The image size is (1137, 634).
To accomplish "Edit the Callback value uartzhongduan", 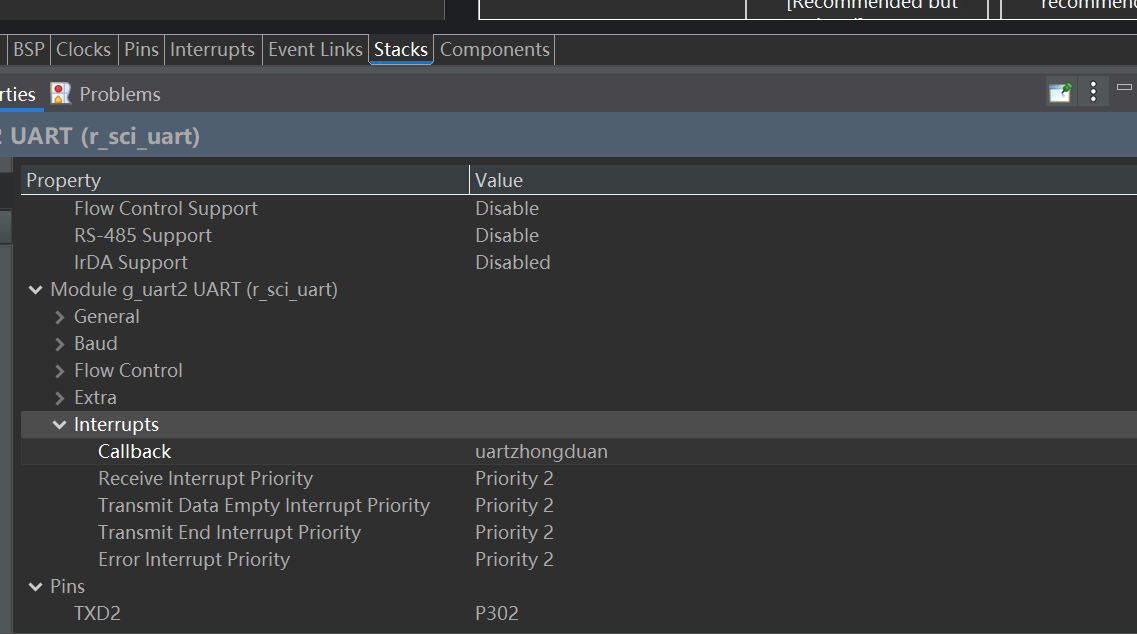I will 542,451.
